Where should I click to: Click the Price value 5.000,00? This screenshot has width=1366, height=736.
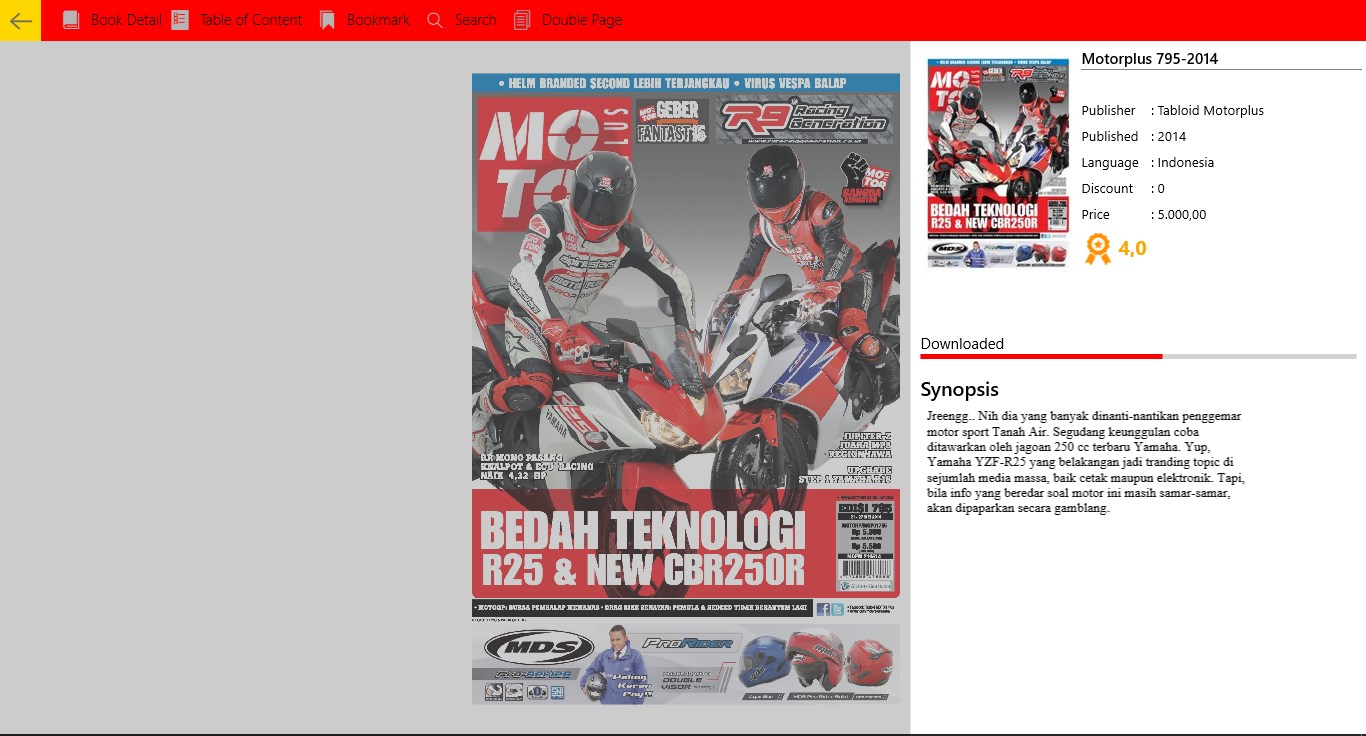pos(1182,215)
